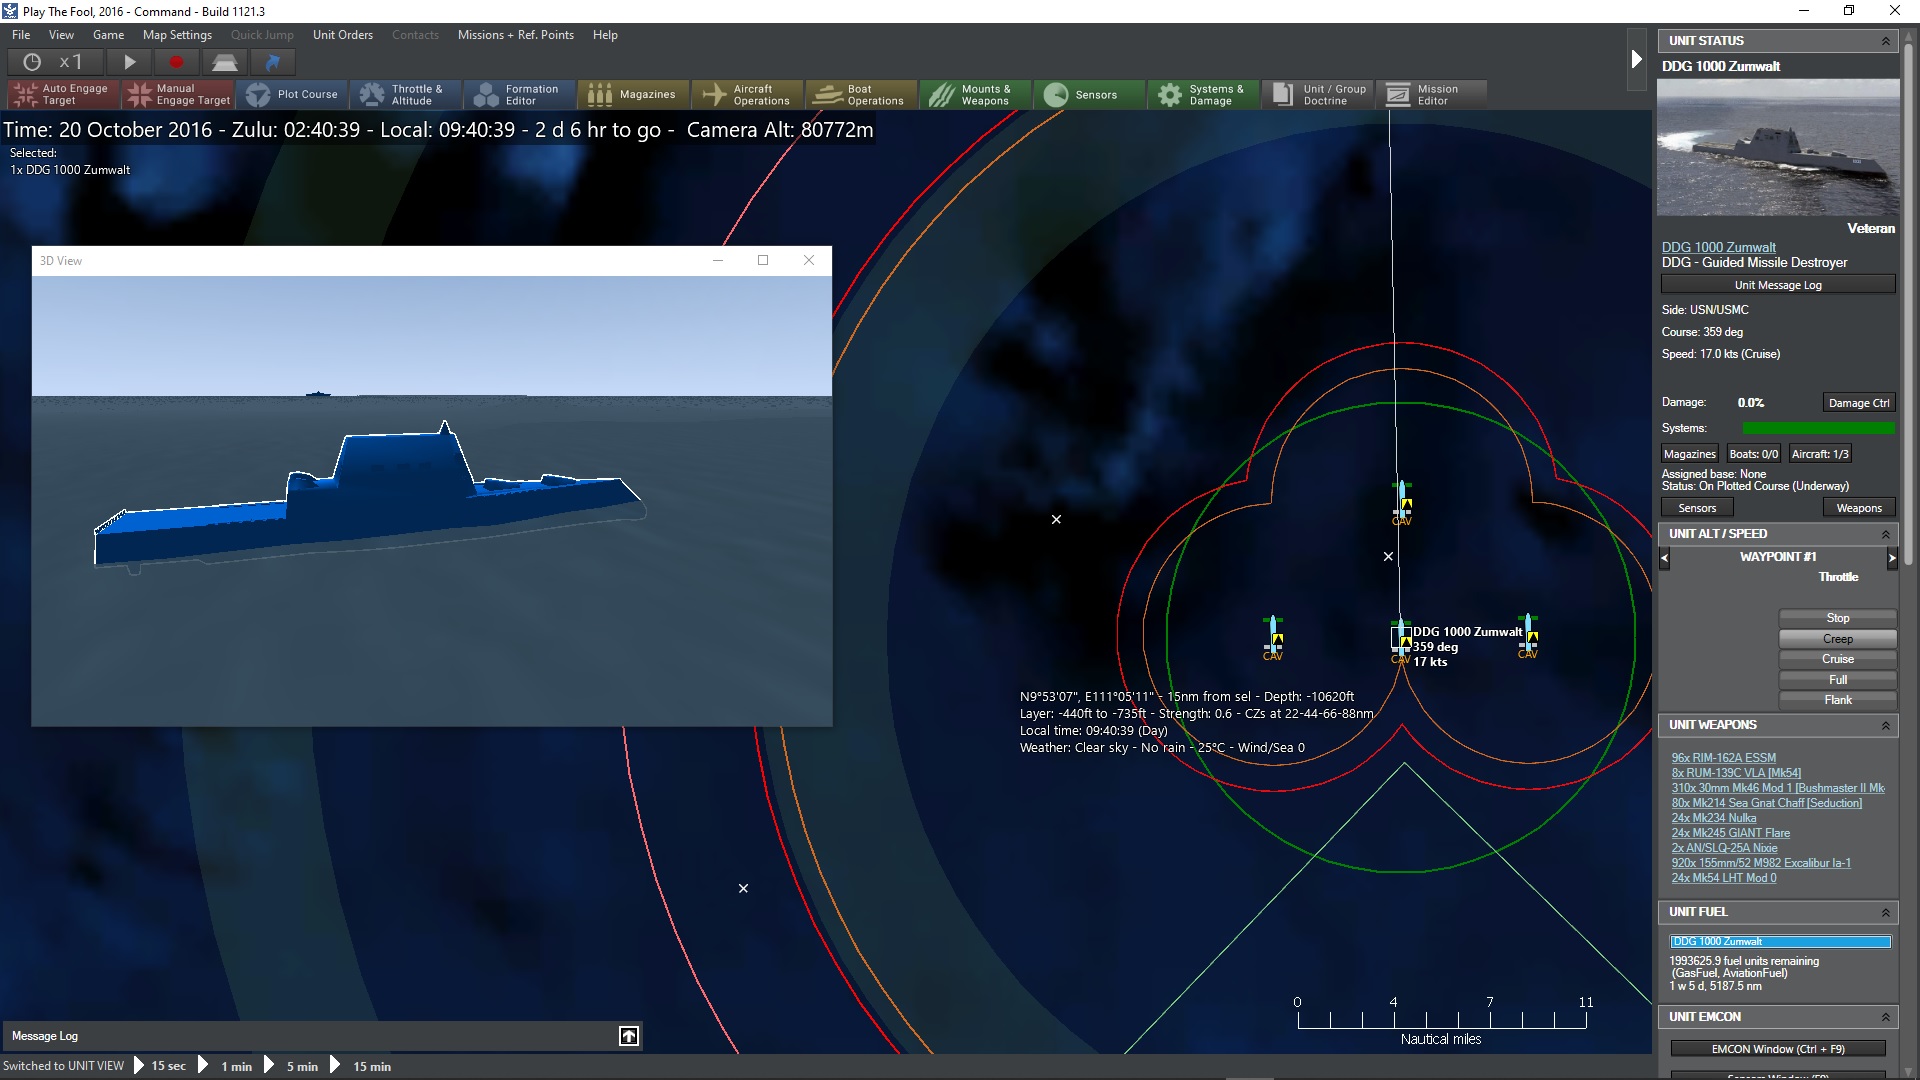Collapse the right sidebar with the arrow
This screenshot has width=1920, height=1080.
(x=1636, y=59)
